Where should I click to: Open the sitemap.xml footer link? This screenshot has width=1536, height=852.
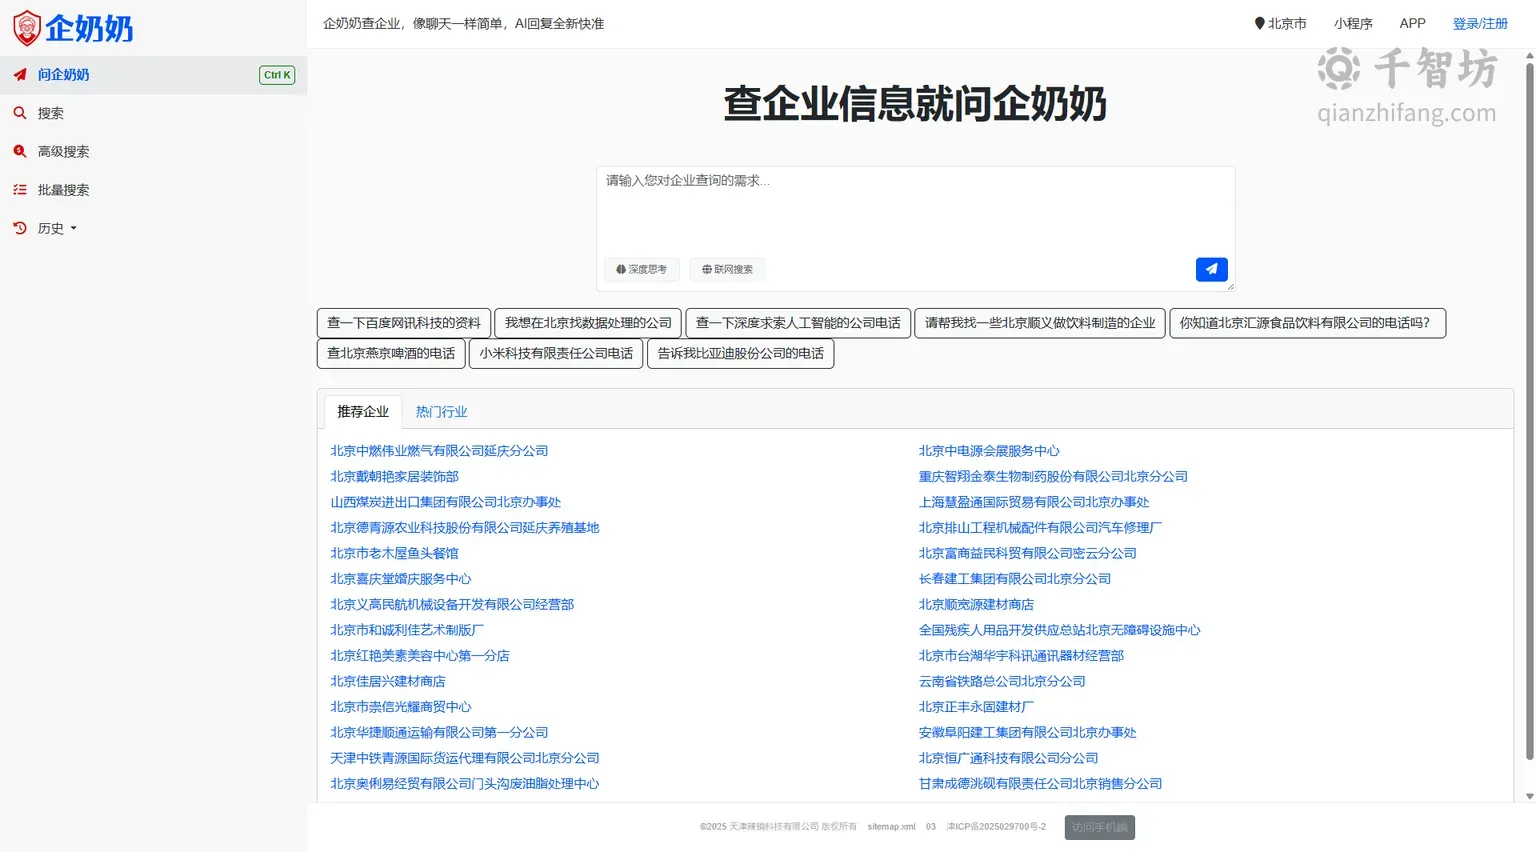coord(891,827)
